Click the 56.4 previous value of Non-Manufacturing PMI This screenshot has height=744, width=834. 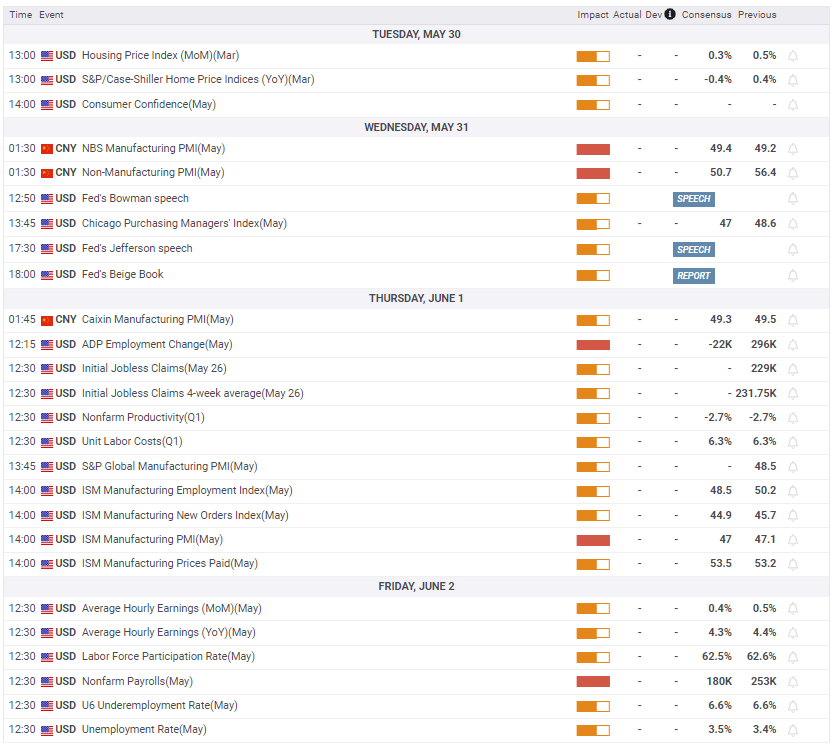[765, 173]
